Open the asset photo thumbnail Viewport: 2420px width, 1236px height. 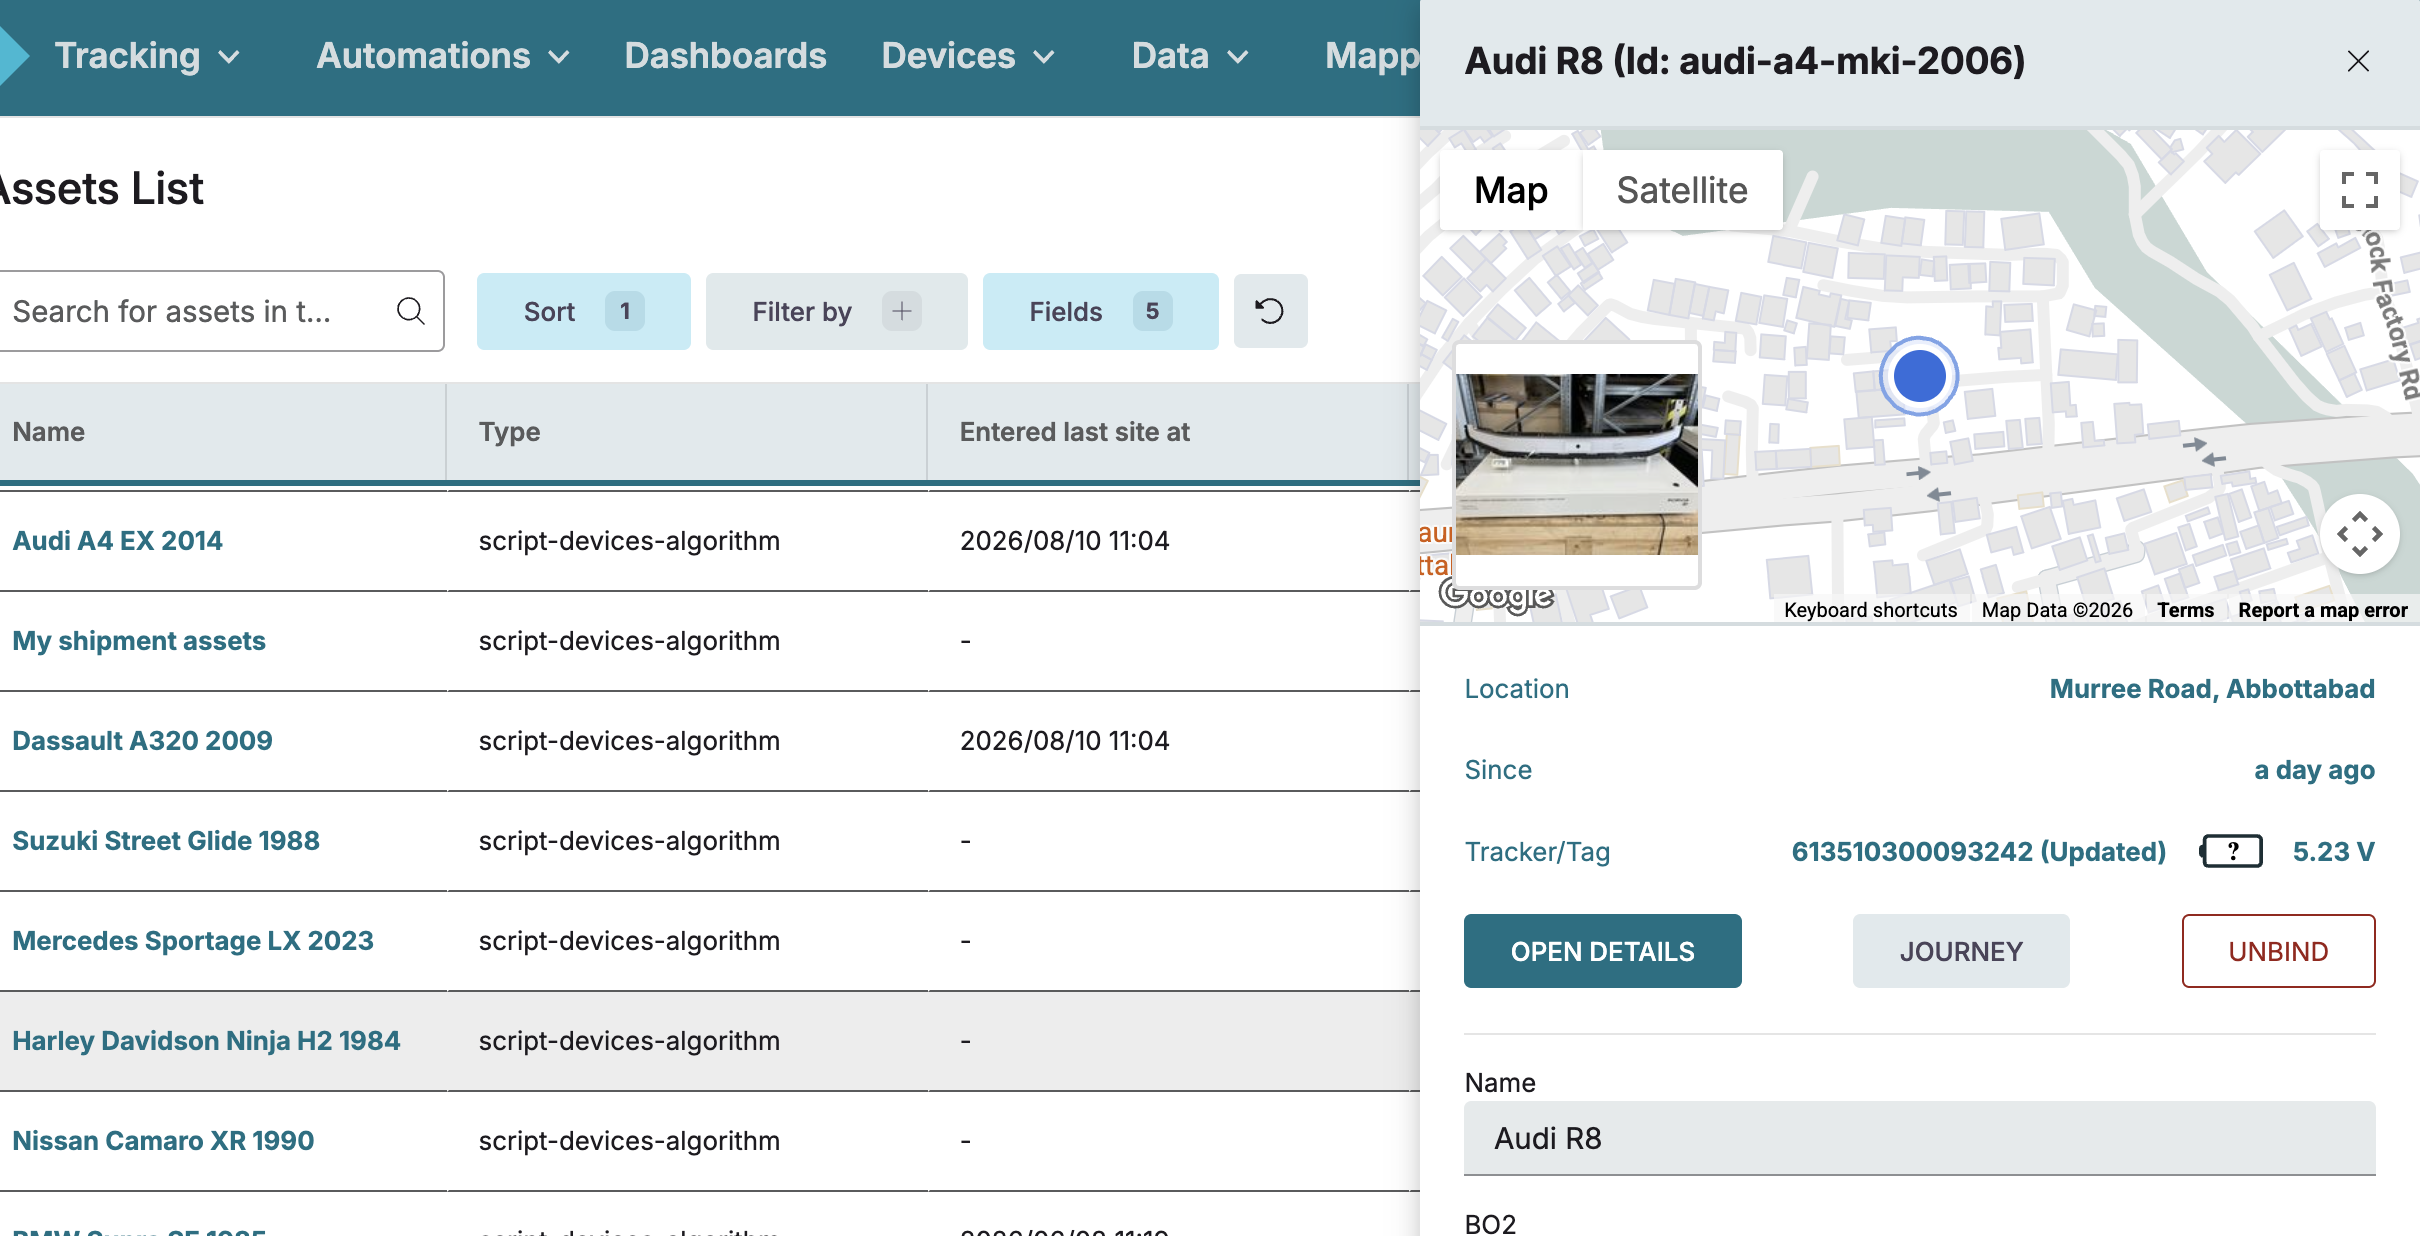point(1577,465)
